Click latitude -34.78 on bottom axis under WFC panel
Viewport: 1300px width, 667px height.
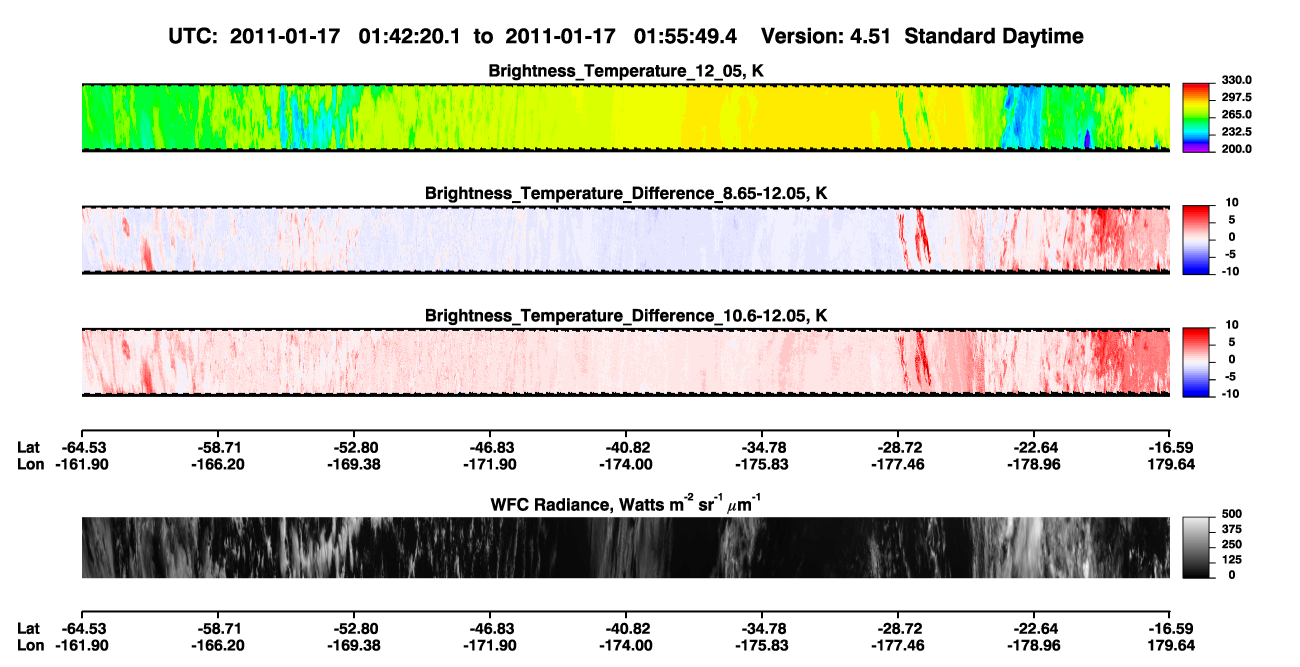tap(762, 628)
